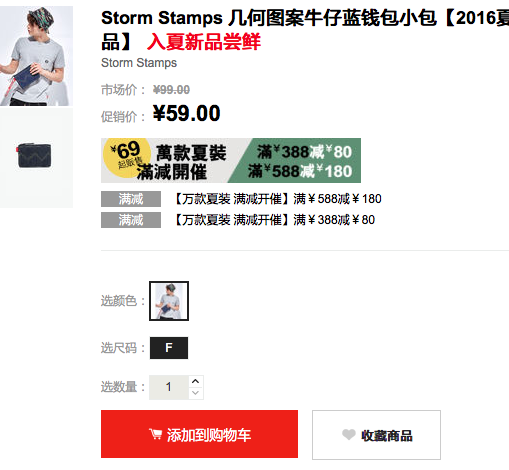The width and height of the screenshot is (509, 470).
Task: View the model holding wallet thumbnail
Action: pos(36,56)
